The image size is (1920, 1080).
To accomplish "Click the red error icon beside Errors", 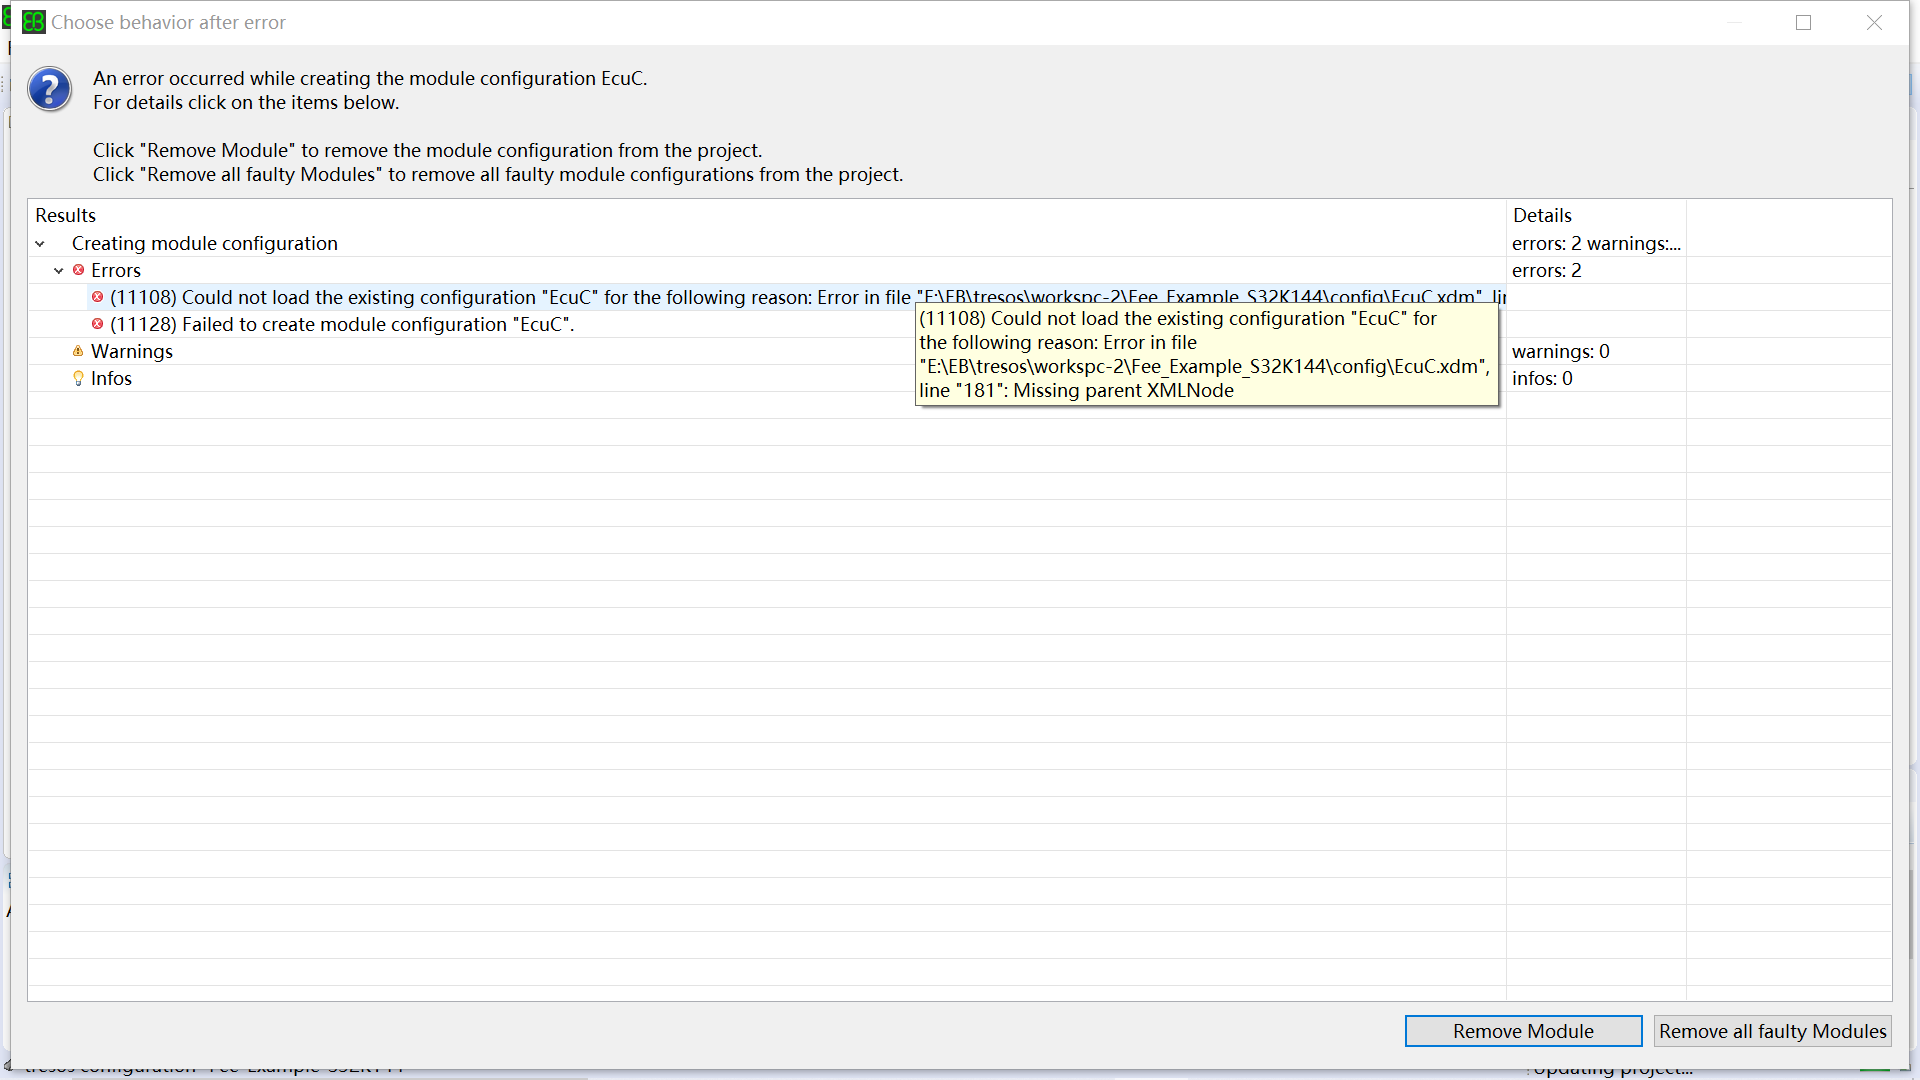I will point(78,270).
